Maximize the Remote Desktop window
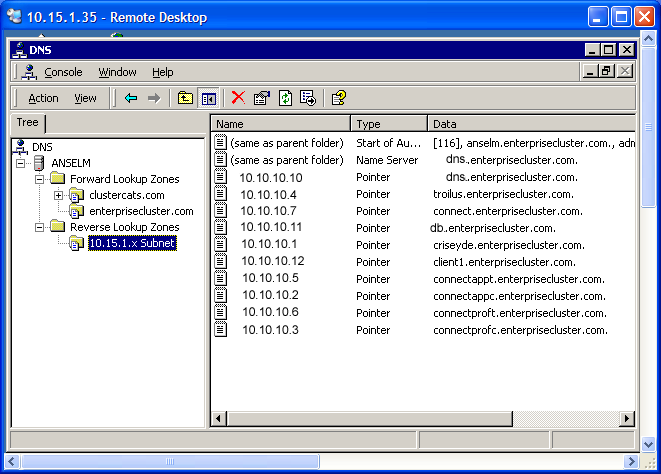 (621, 17)
